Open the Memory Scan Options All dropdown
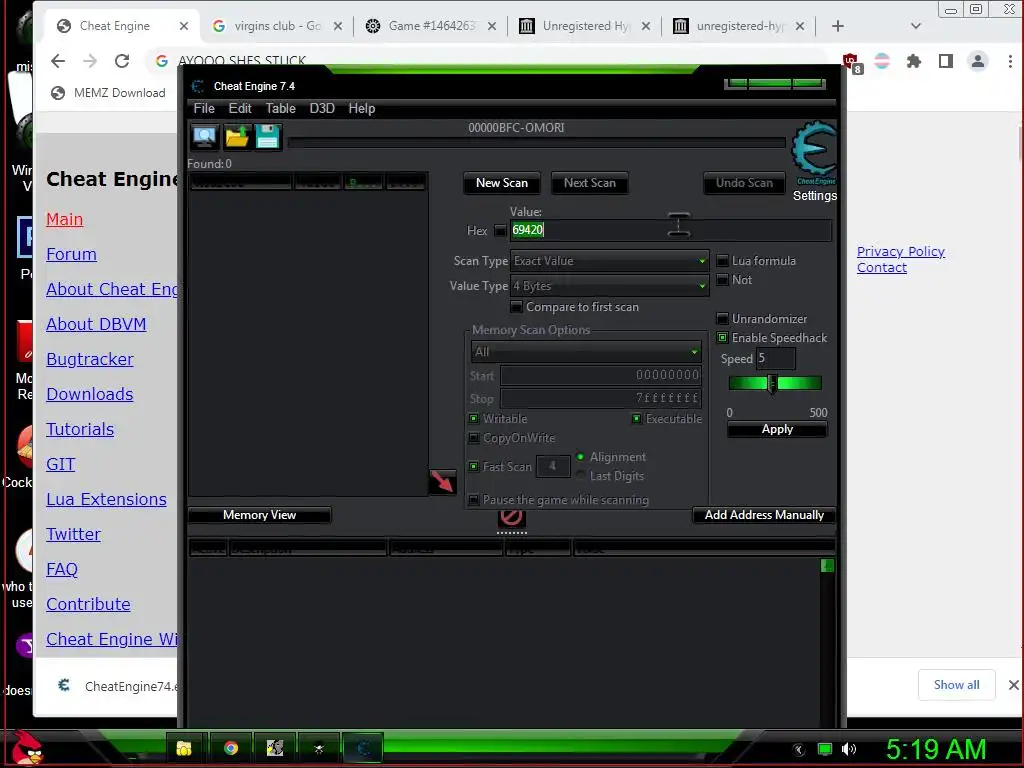This screenshot has width=1024, height=768. tap(586, 352)
